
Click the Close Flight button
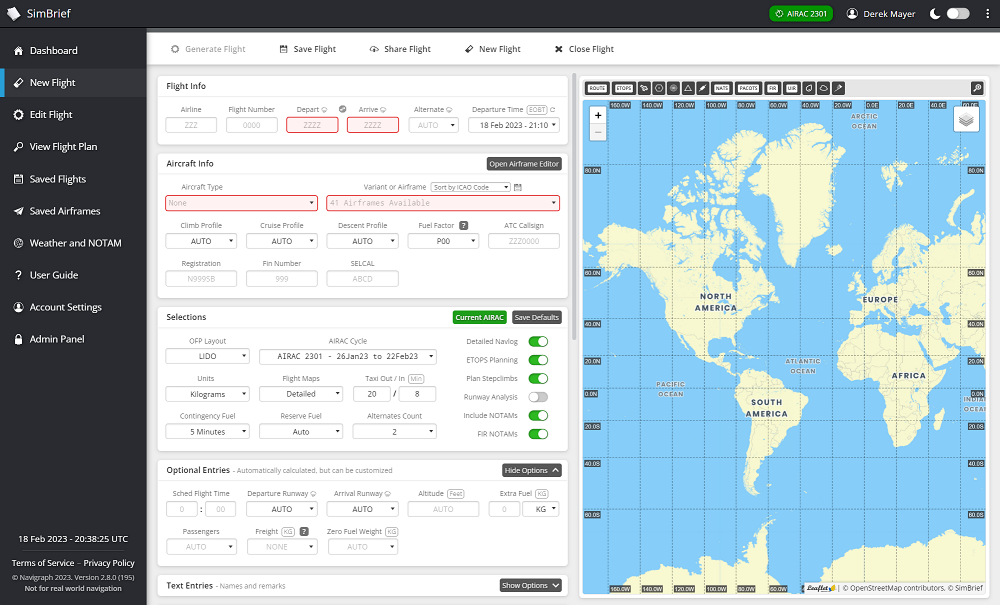click(584, 49)
